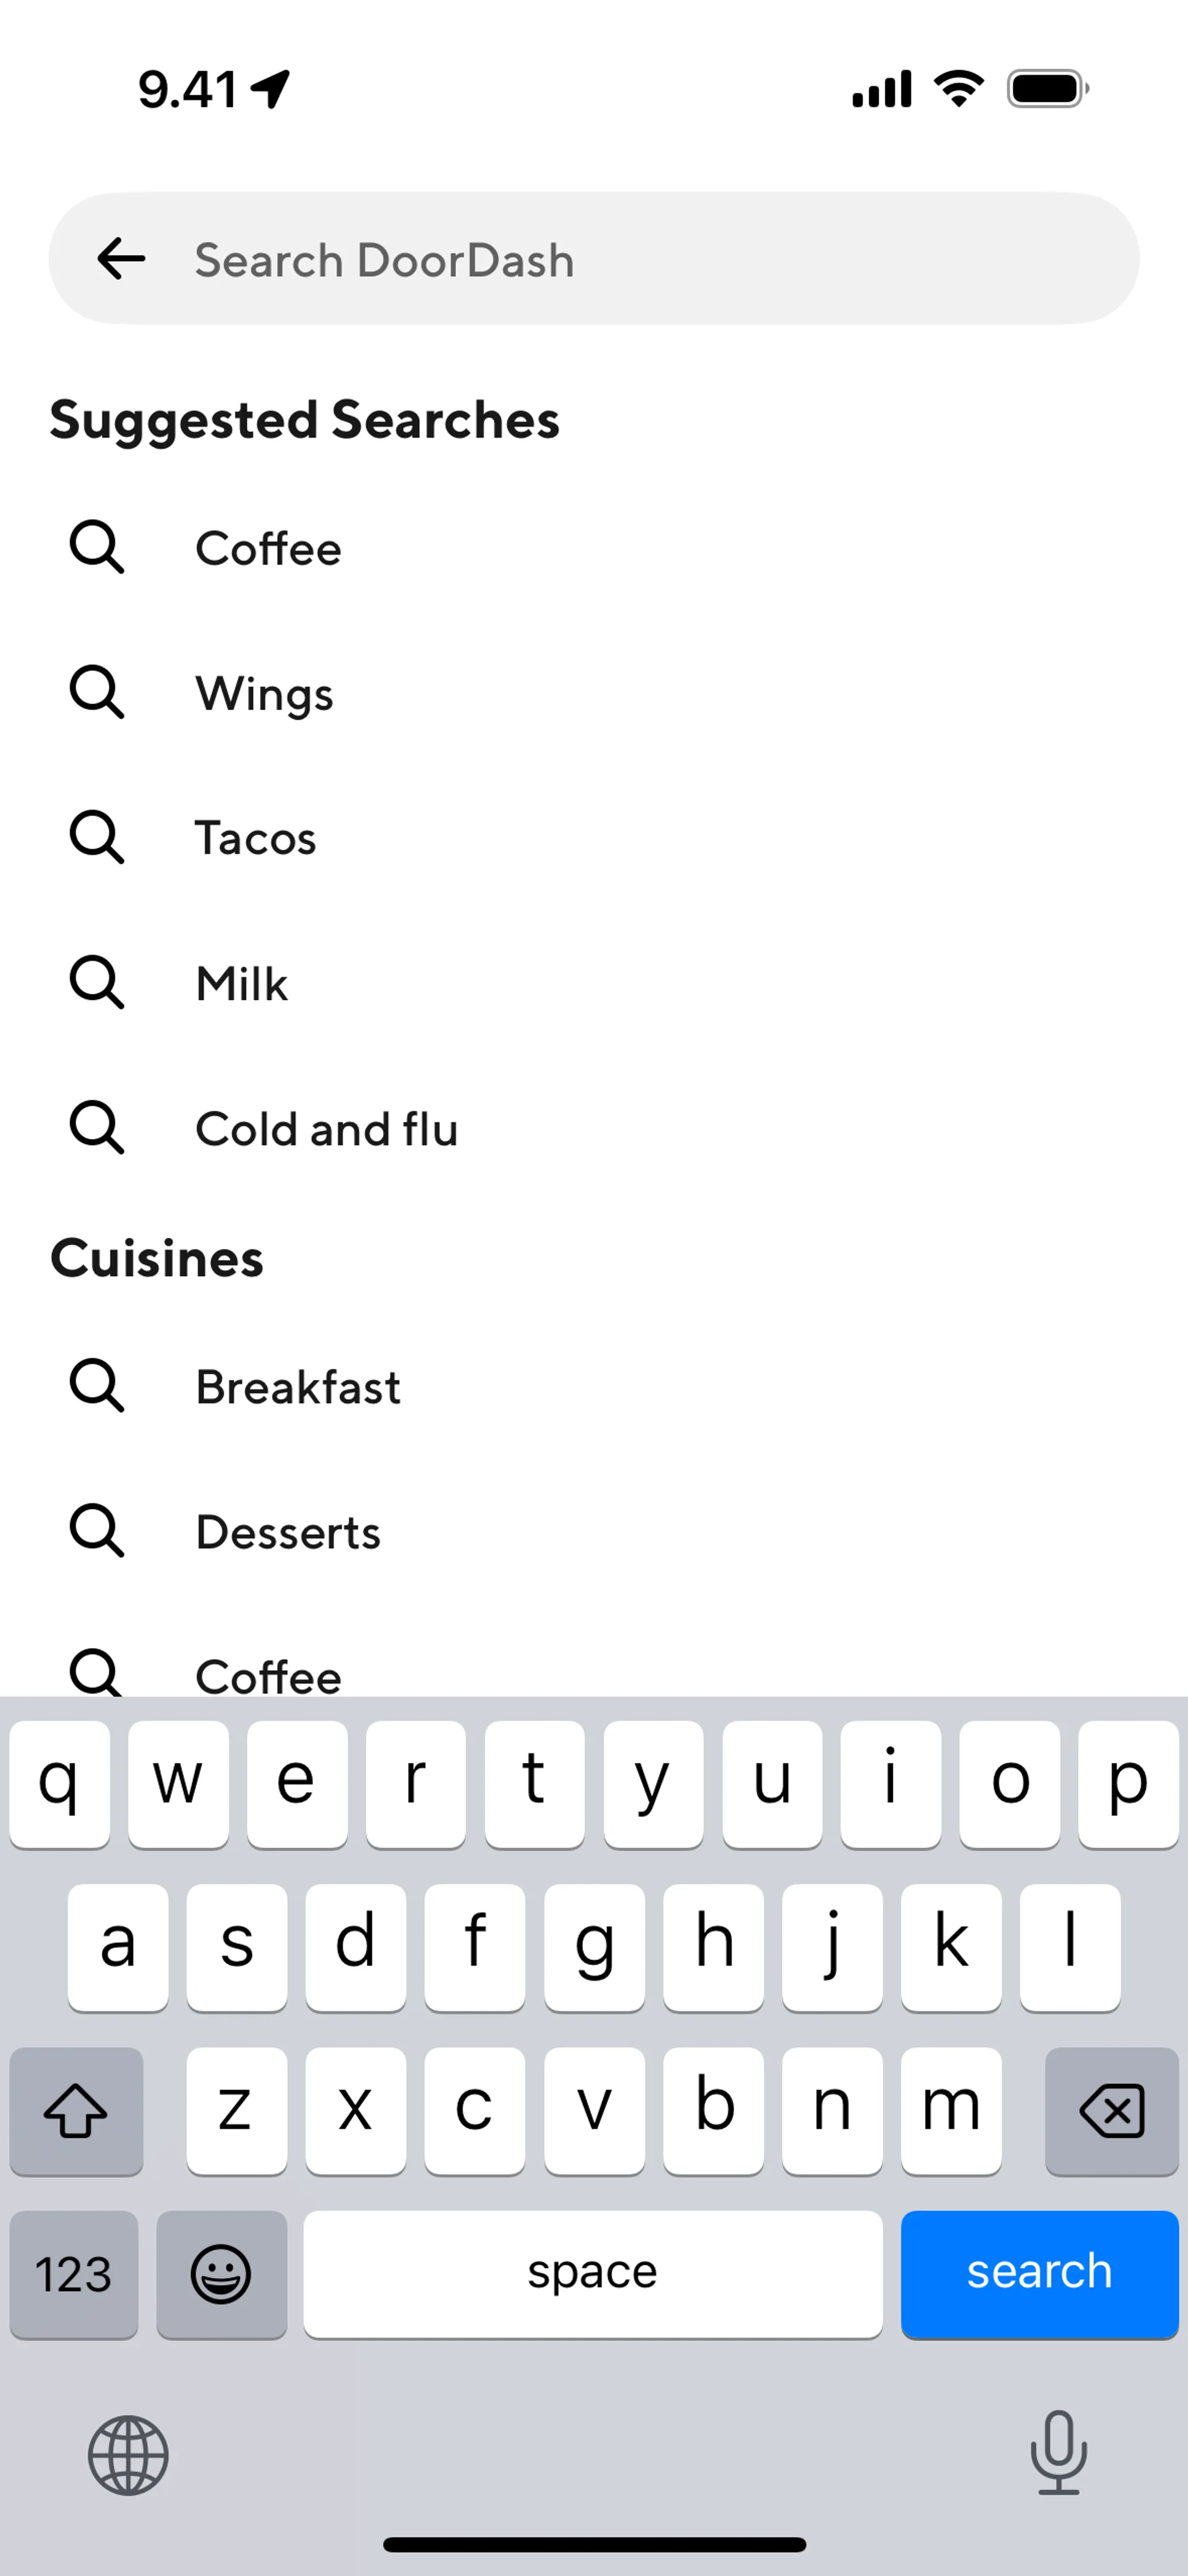The height and width of the screenshot is (2576, 1188).
Task: Tap the magnifier icon beside Milk
Action: click(97, 982)
